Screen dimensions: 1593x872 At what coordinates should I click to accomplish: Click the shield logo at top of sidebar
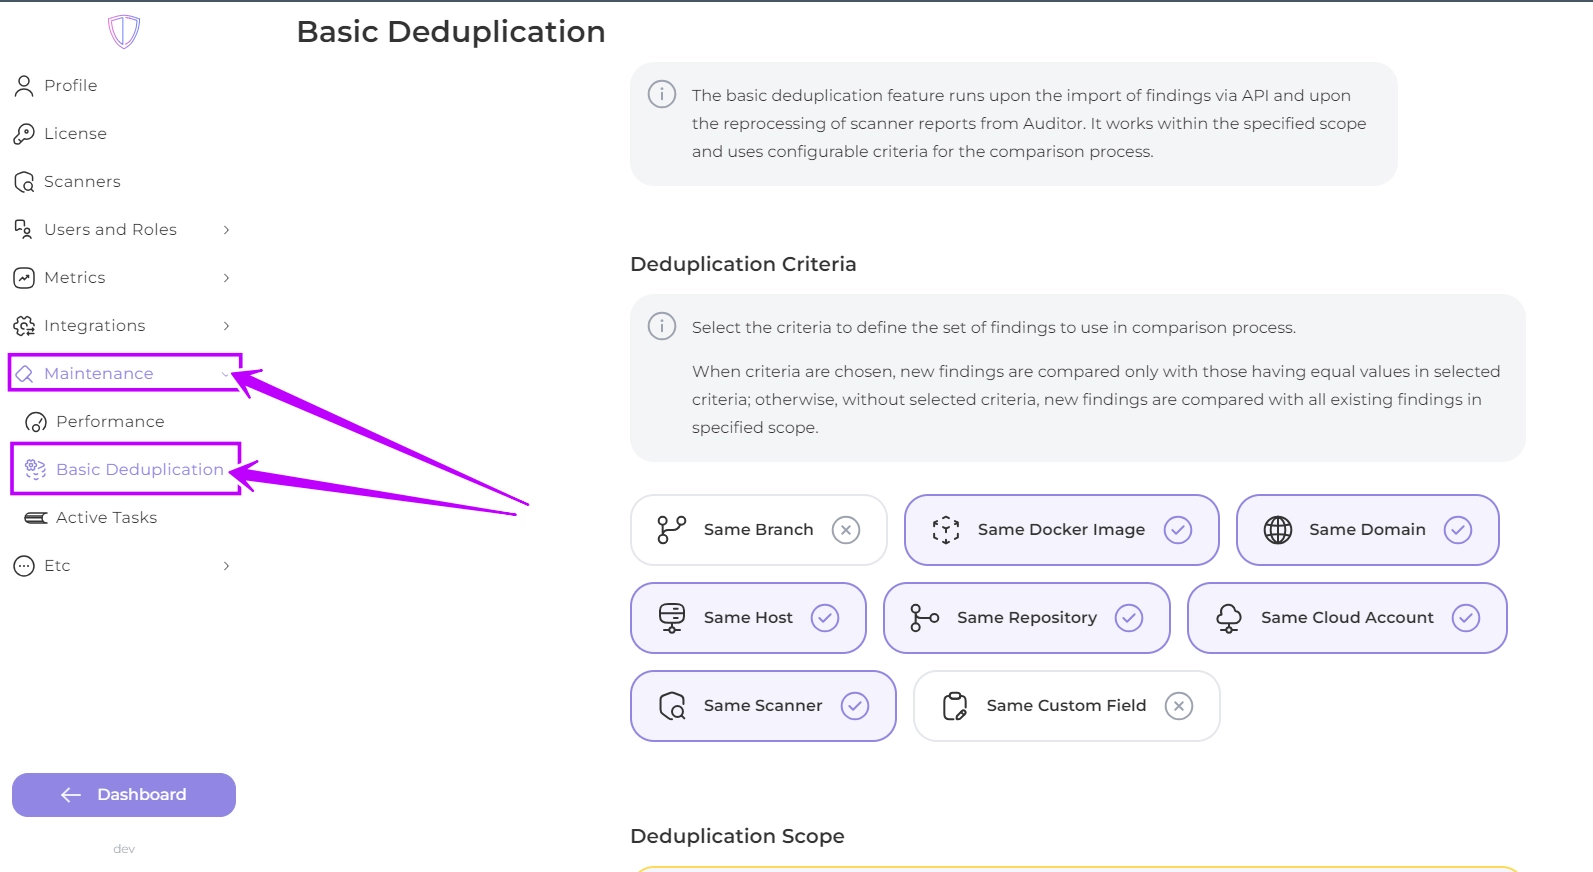[x=124, y=32]
